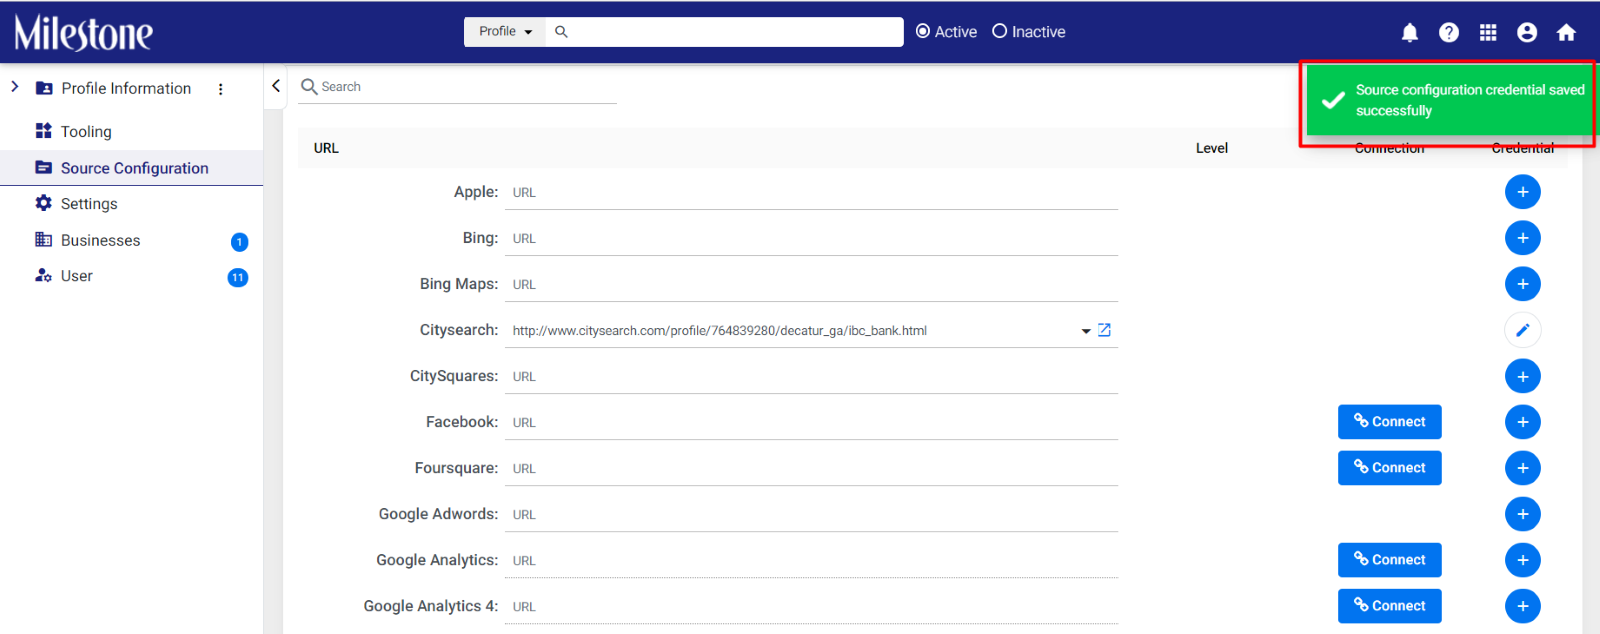Open Source Configuration in sidebar
Image resolution: width=1600 pixels, height=634 pixels.
pyautogui.click(x=132, y=168)
